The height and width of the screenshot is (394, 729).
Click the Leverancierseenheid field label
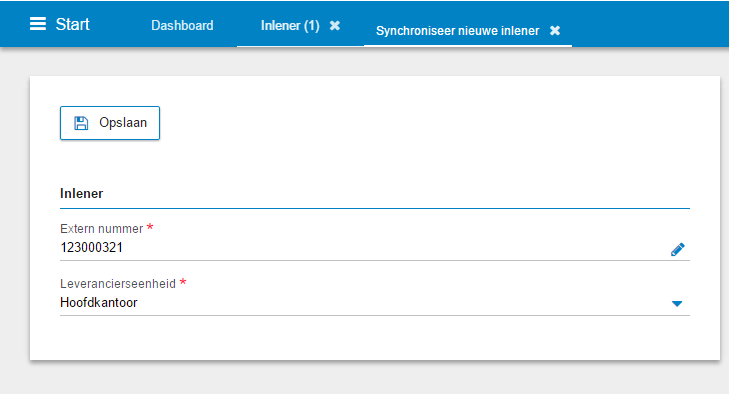coord(118,284)
